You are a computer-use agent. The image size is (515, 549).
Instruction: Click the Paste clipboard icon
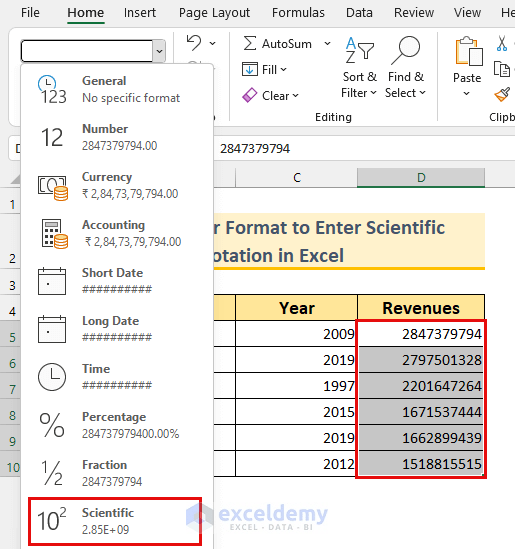pyautogui.click(x=468, y=51)
